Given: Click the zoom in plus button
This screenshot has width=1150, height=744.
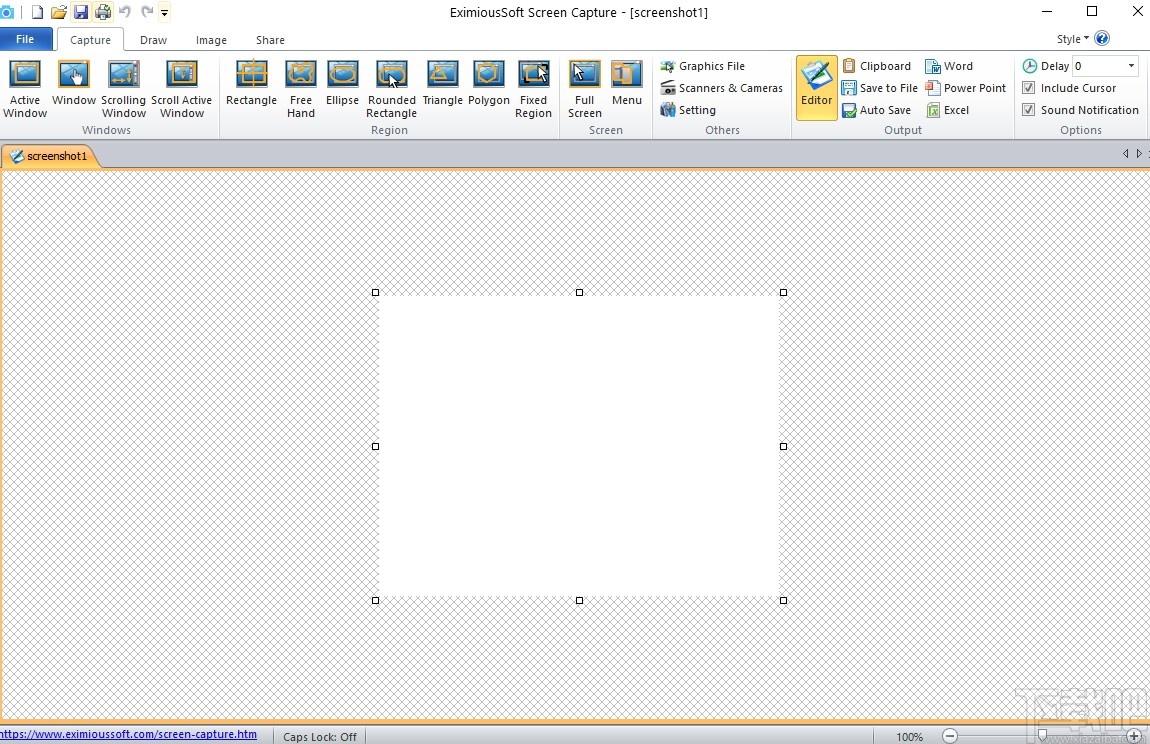Looking at the screenshot, I should (x=1134, y=736).
